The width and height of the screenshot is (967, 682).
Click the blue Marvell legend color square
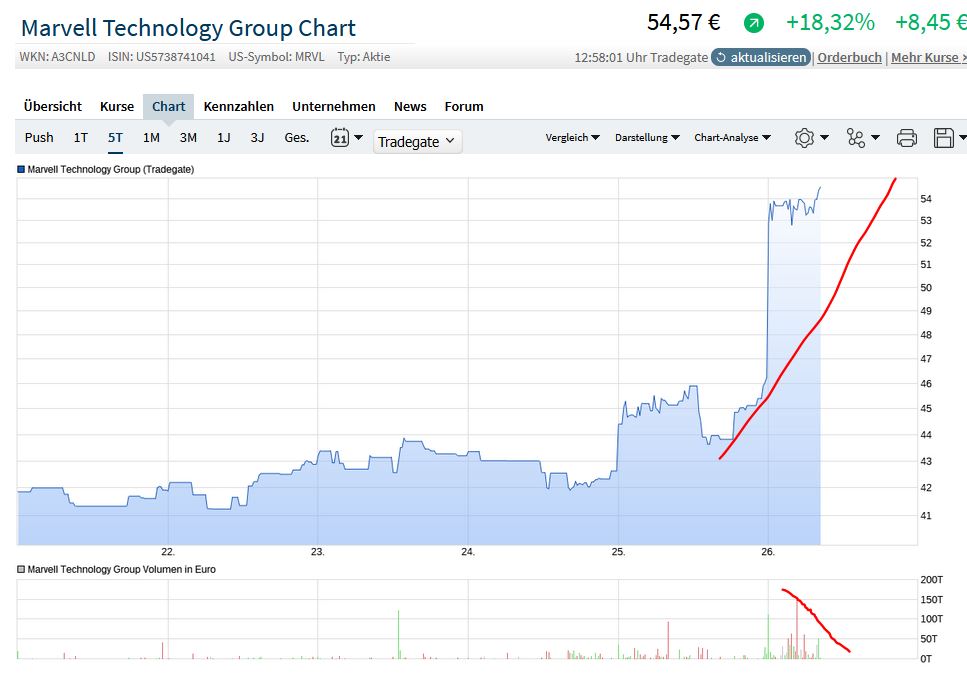point(21,170)
